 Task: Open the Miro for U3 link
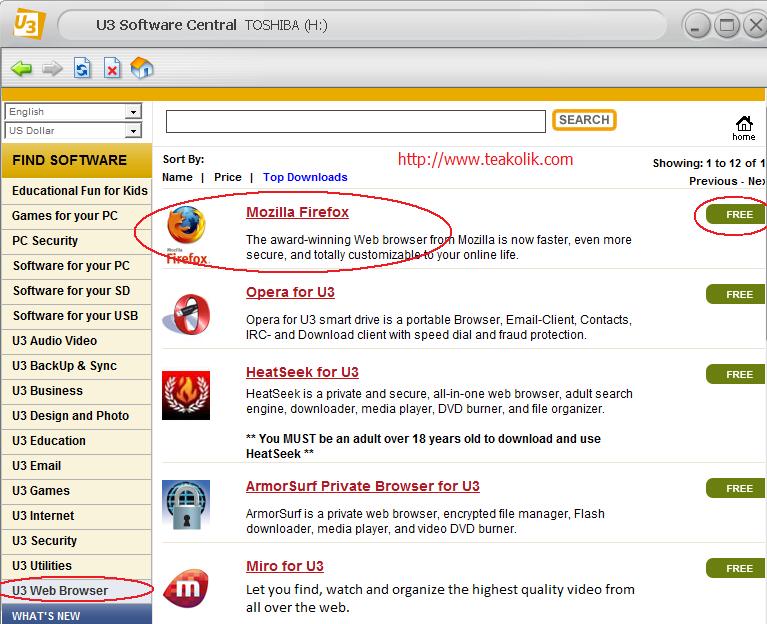pyautogui.click(x=285, y=566)
